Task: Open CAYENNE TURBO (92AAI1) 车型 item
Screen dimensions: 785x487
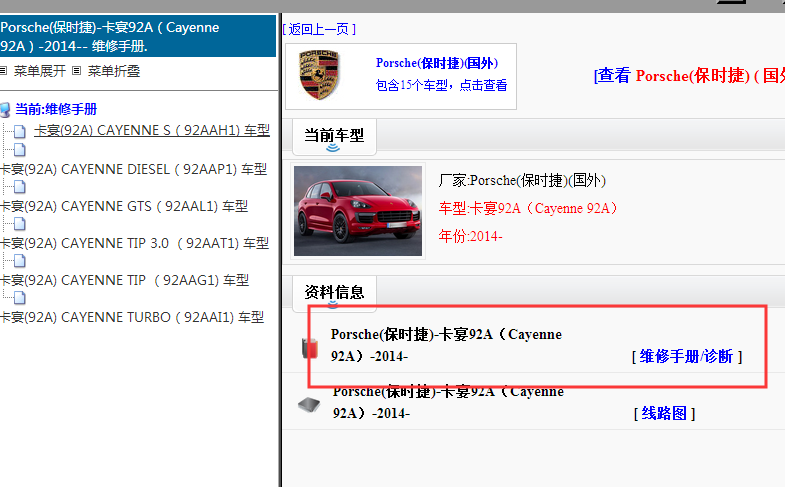Action: (x=132, y=317)
